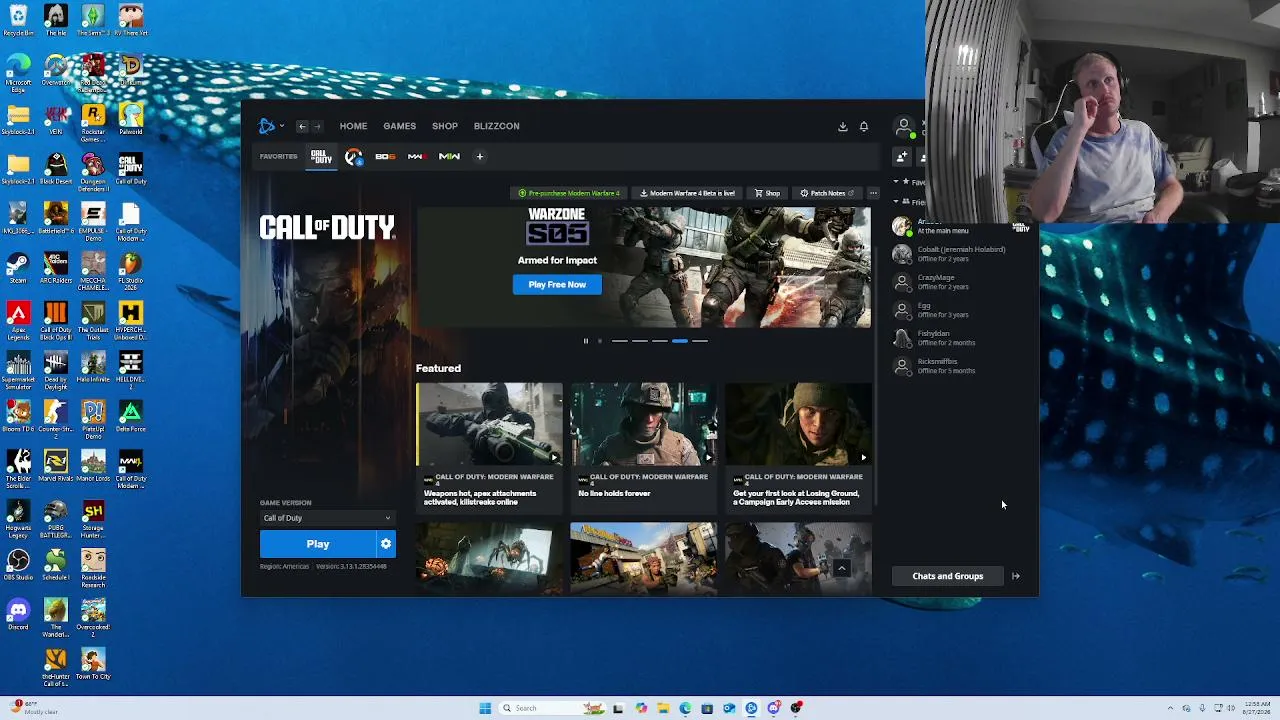Select friend CrazyMage in friends list
The height and width of the screenshot is (720, 1280).
[960, 282]
